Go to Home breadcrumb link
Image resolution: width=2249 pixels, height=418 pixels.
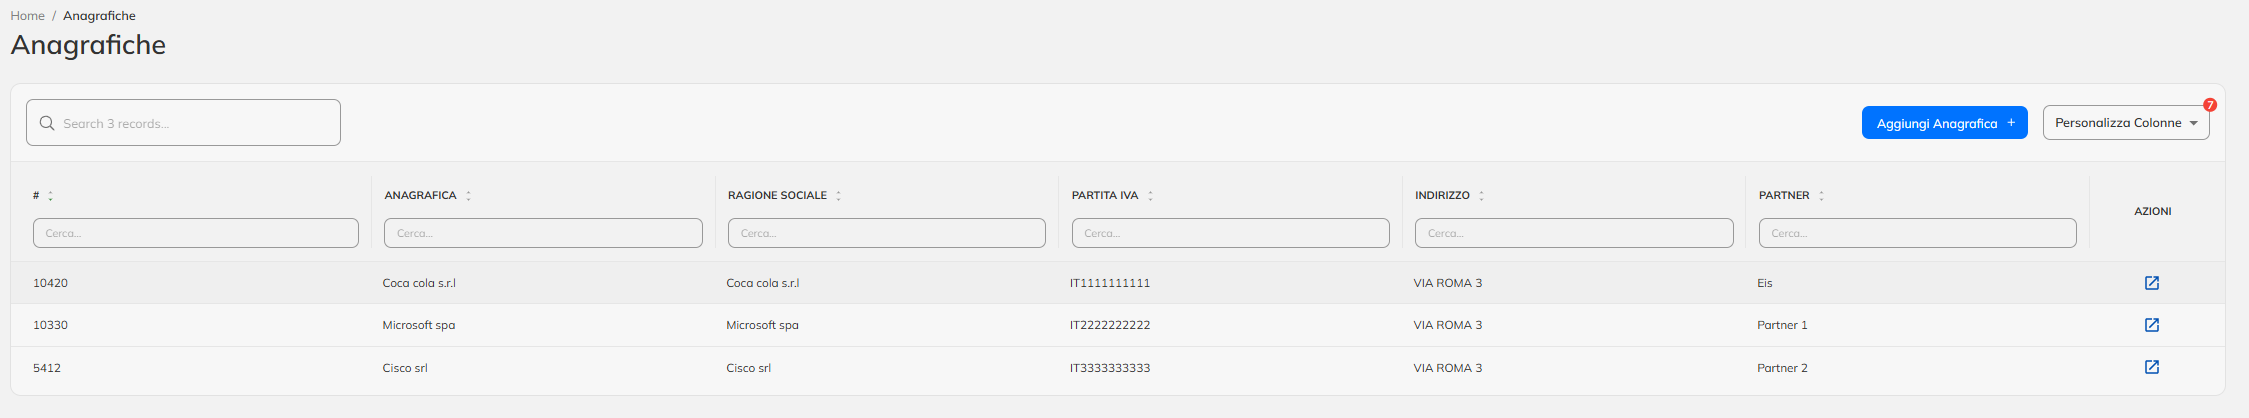click(x=27, y=16)
